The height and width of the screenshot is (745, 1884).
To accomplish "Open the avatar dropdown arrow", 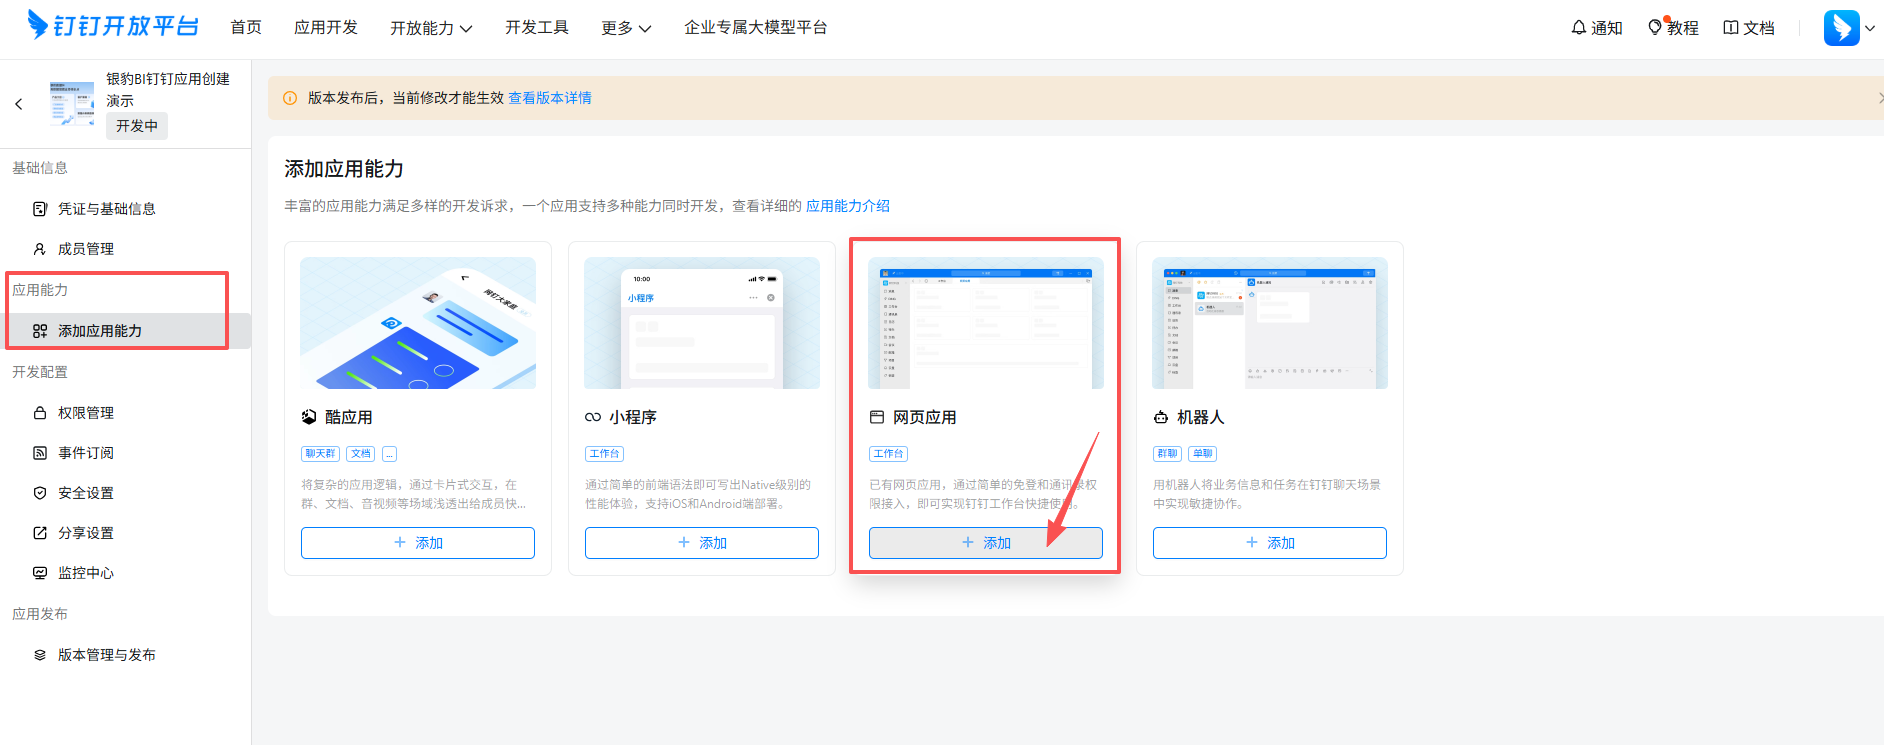I will click(x=1869, y=28).
